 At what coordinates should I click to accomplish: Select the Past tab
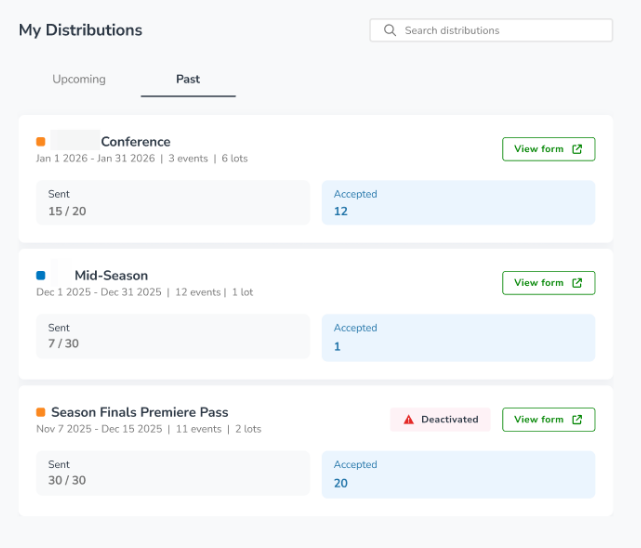point(188,79)
